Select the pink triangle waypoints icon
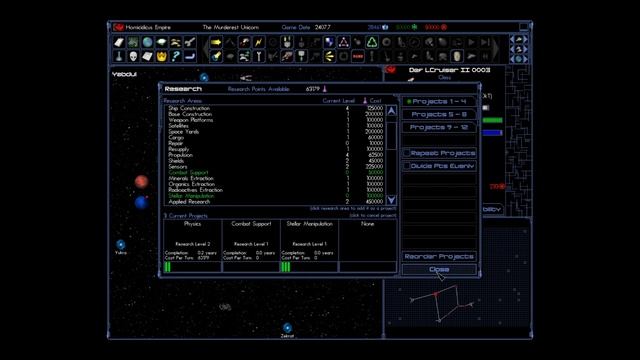Screen dimensions: 640x360 [343, 42]
